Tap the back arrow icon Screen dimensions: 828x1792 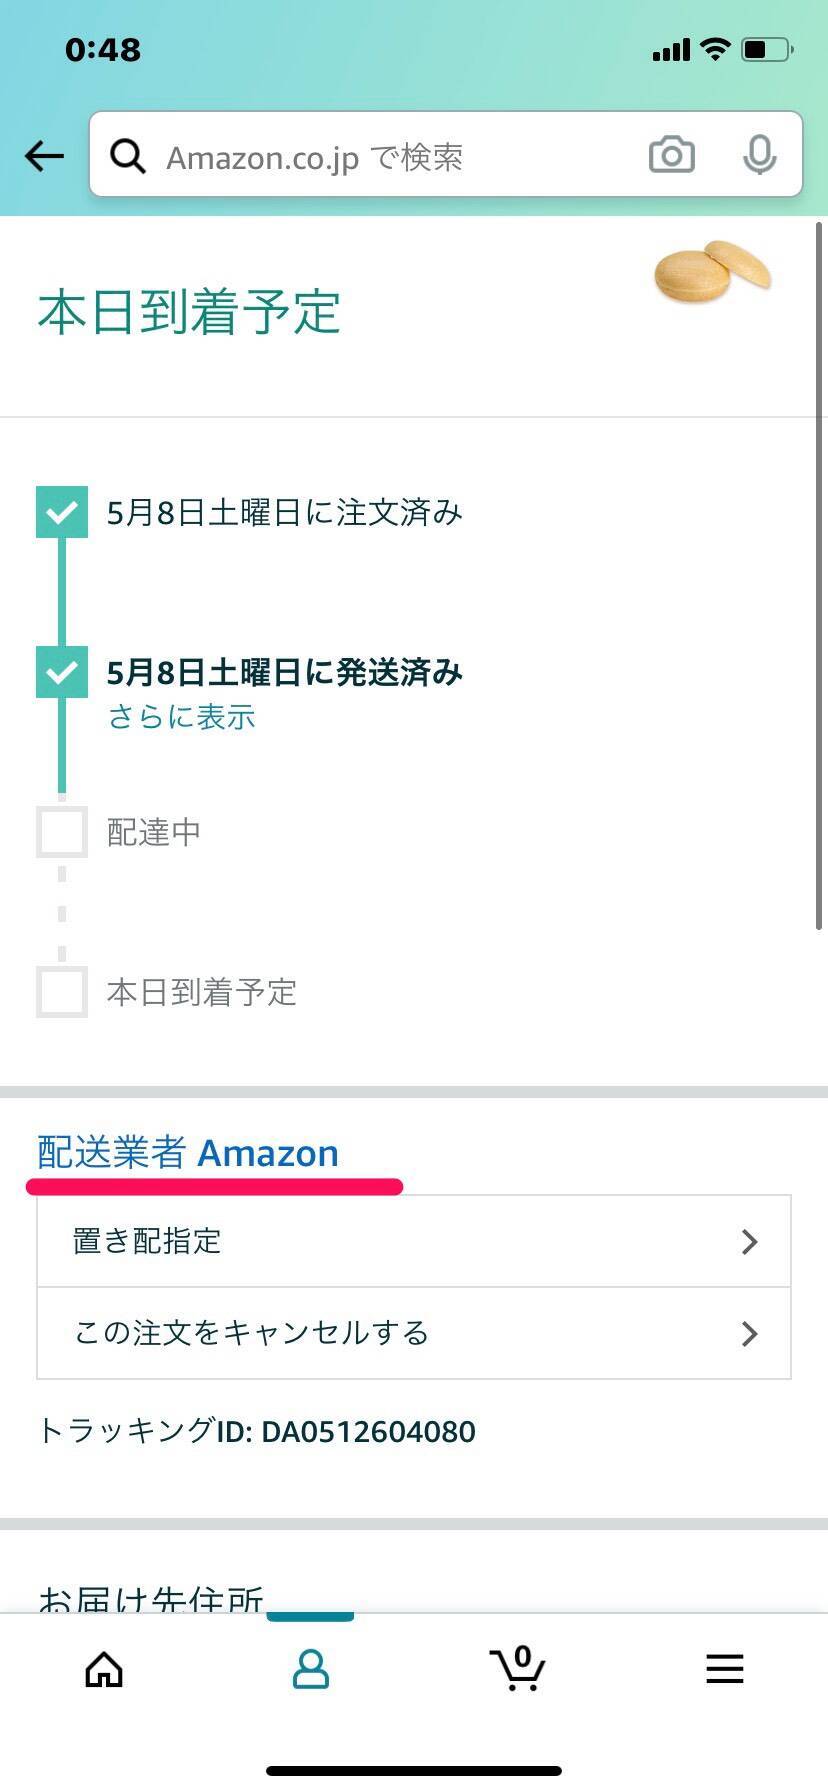(44, 156)
